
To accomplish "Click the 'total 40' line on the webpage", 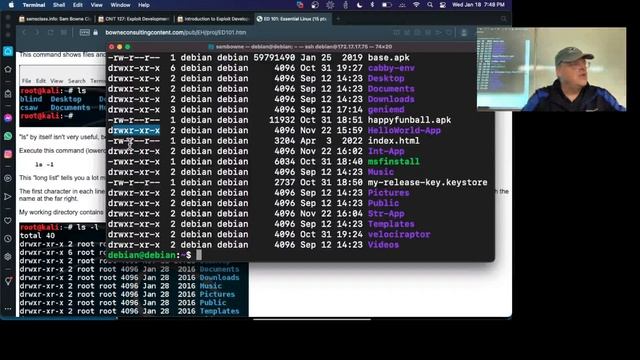I will [x=37, y=236].
